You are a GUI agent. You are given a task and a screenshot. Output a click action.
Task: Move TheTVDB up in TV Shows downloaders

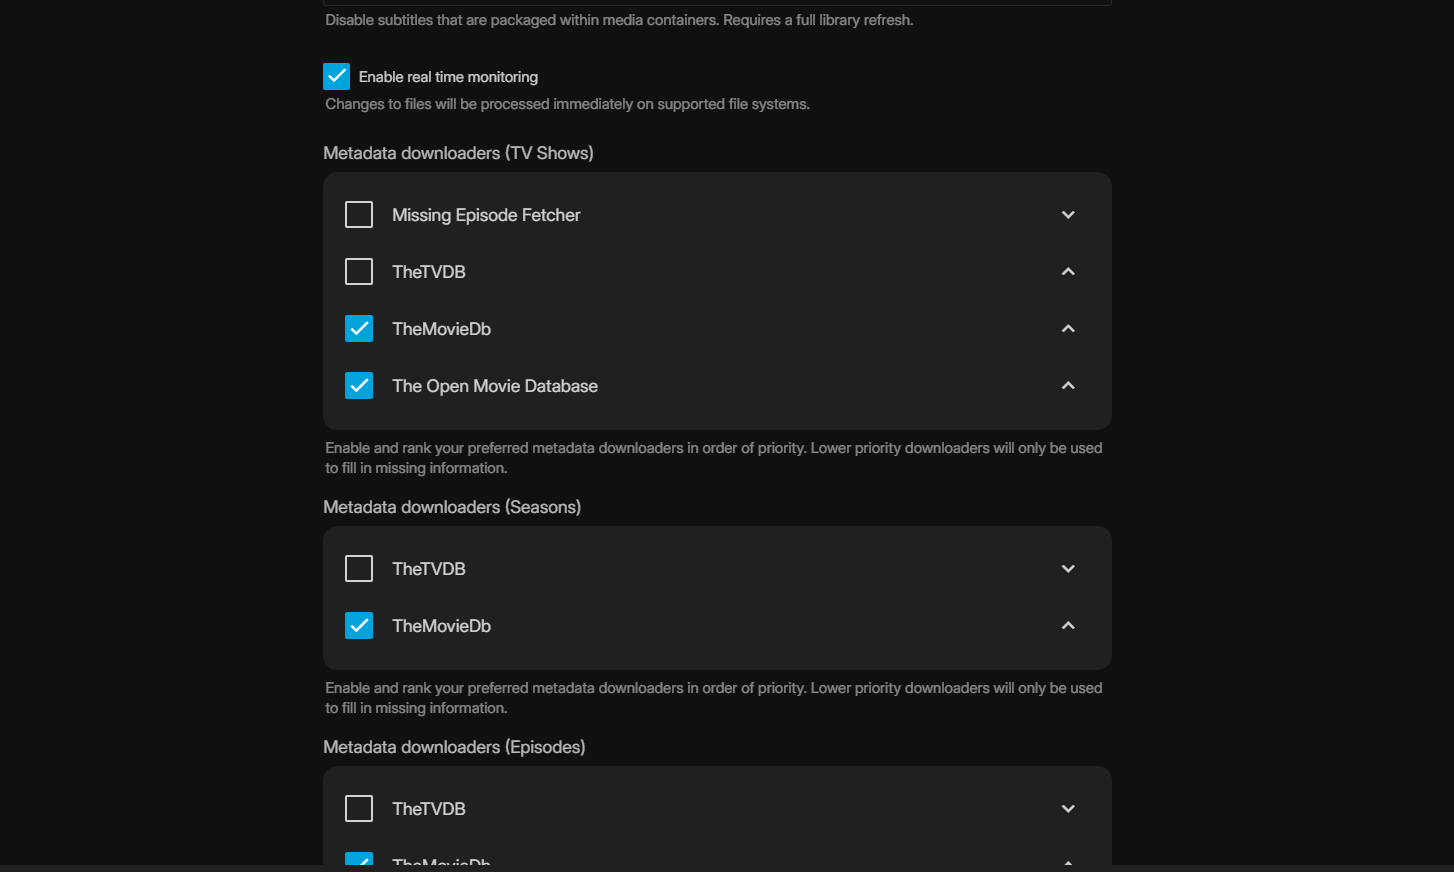[x=1068, y=272]
